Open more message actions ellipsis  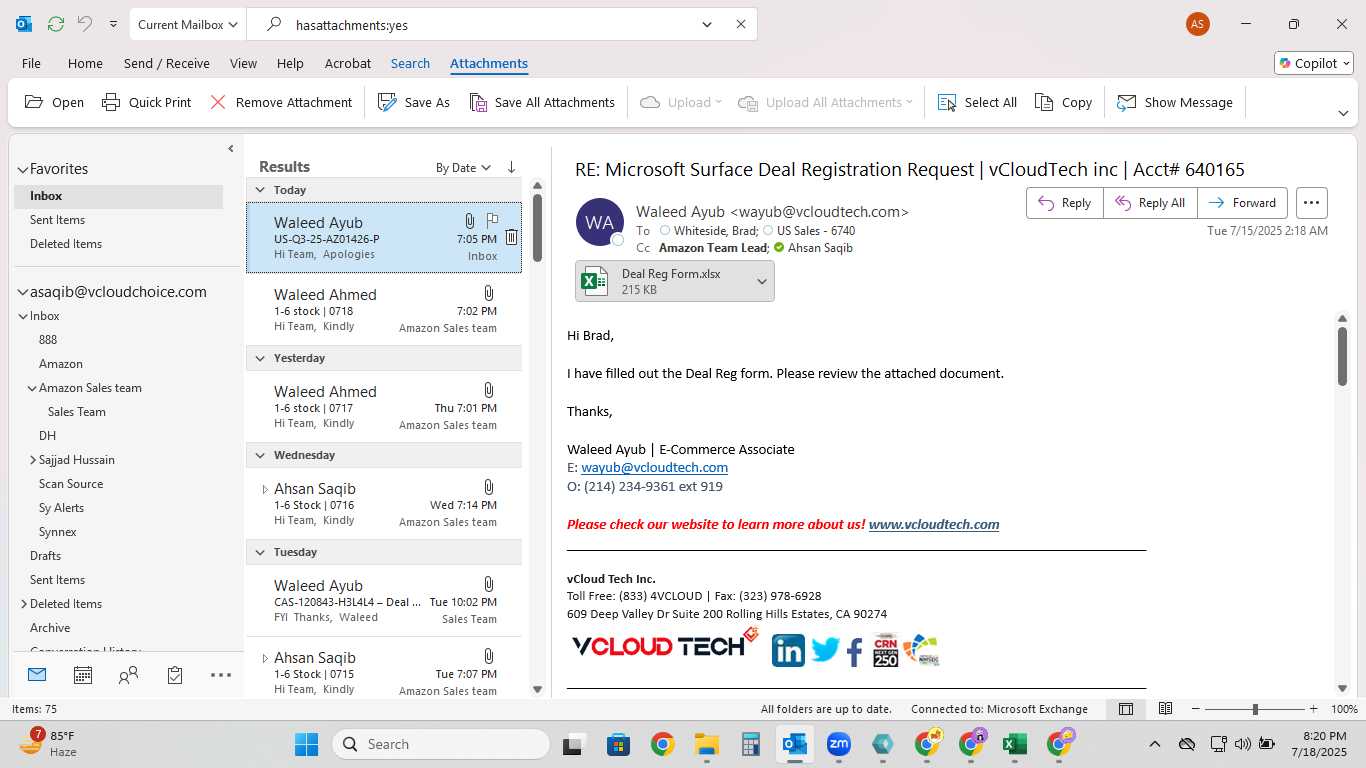[1311, 203]
